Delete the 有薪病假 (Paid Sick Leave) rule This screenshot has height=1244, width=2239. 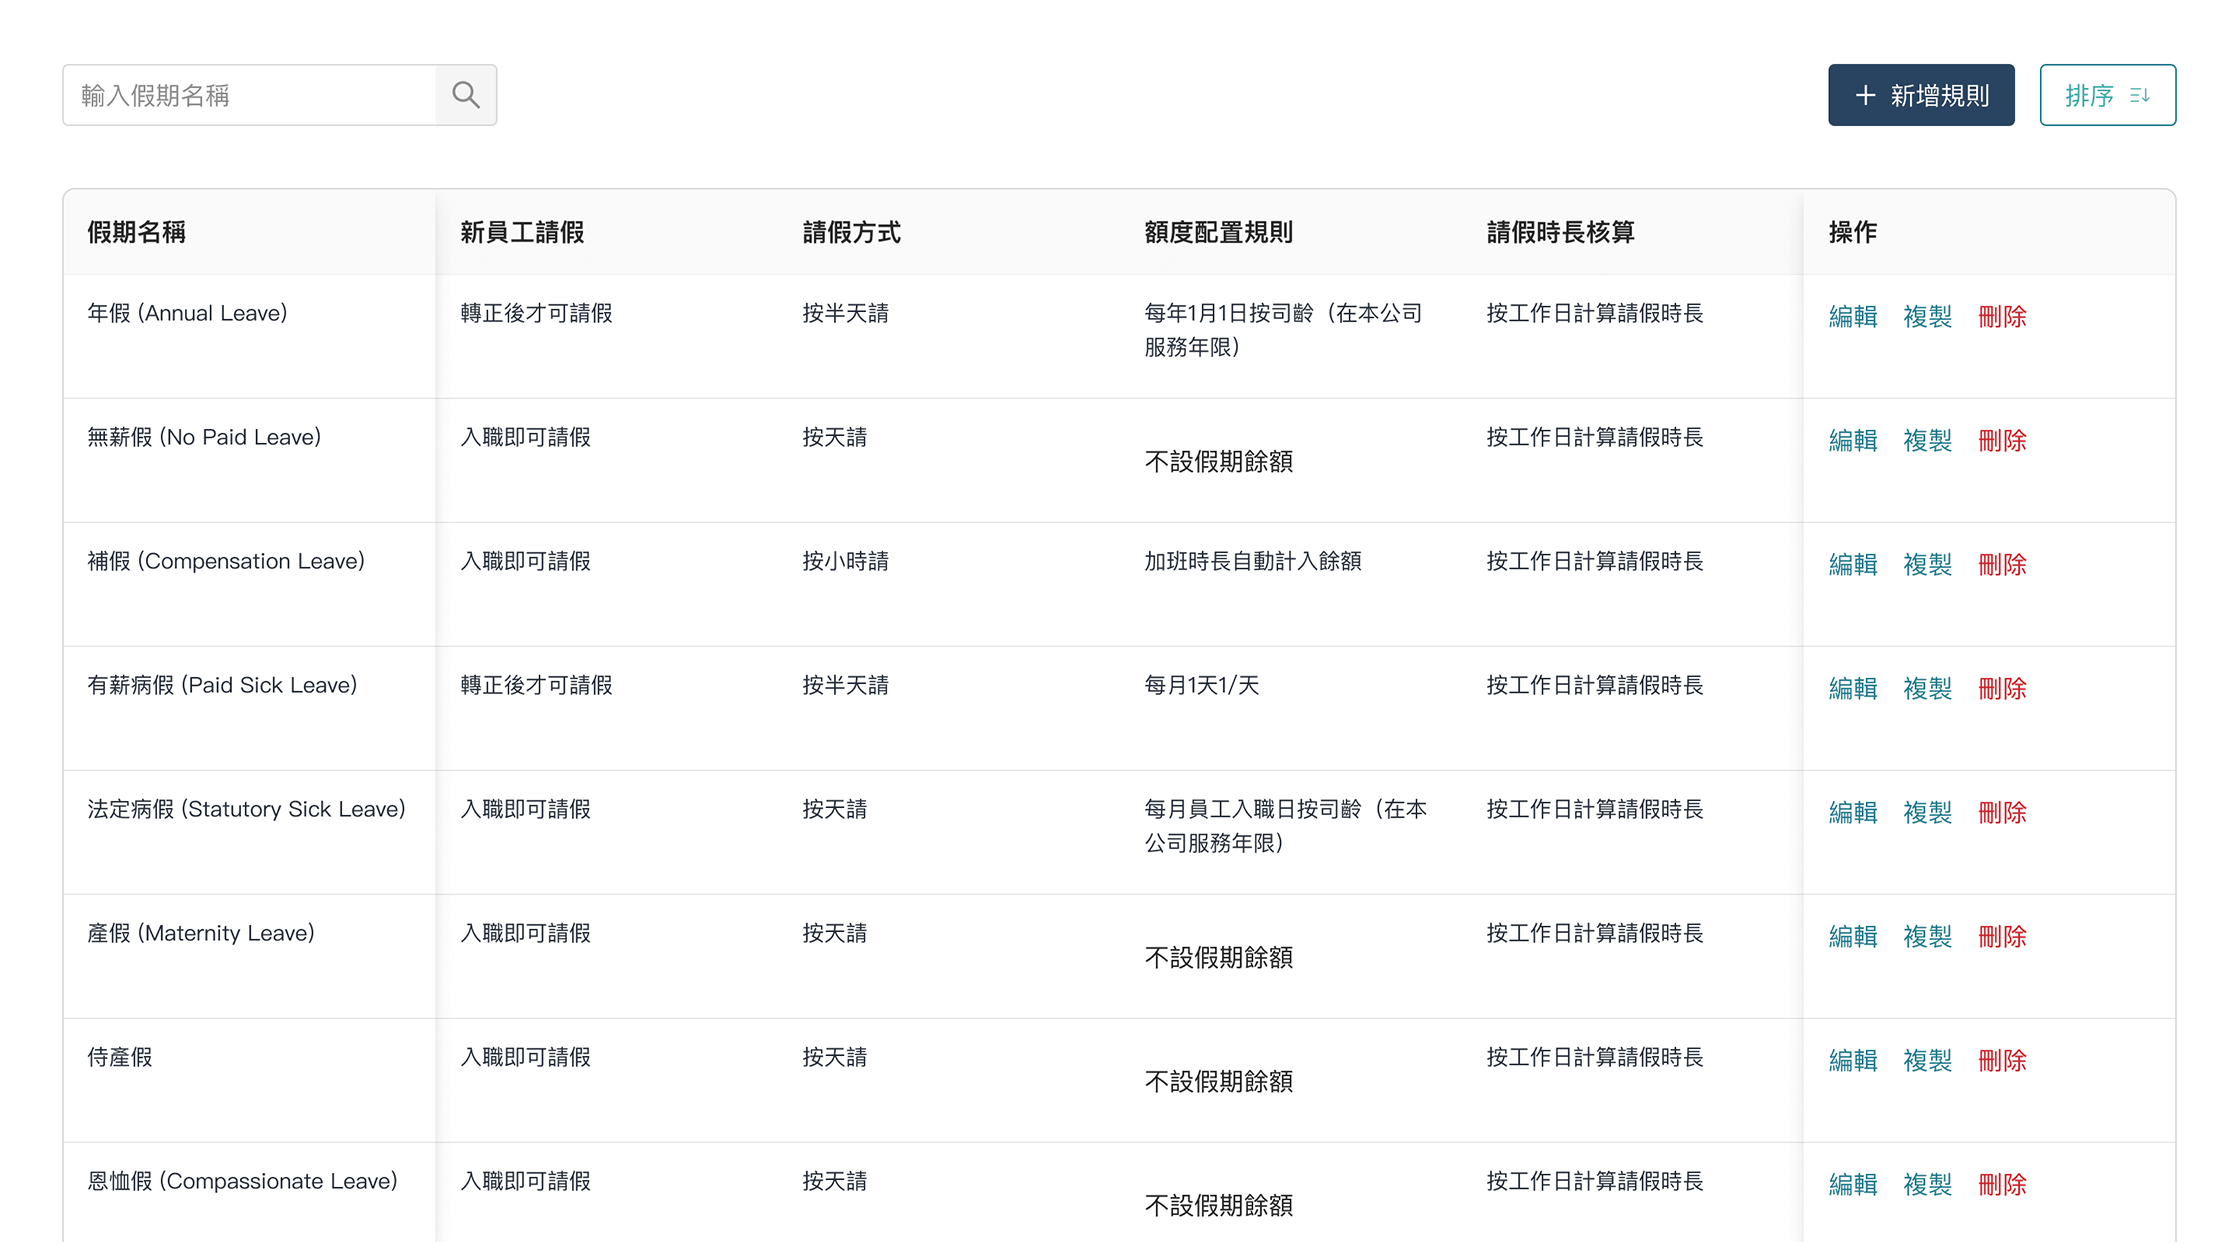pyautogui.click(x=2002, y=688)
